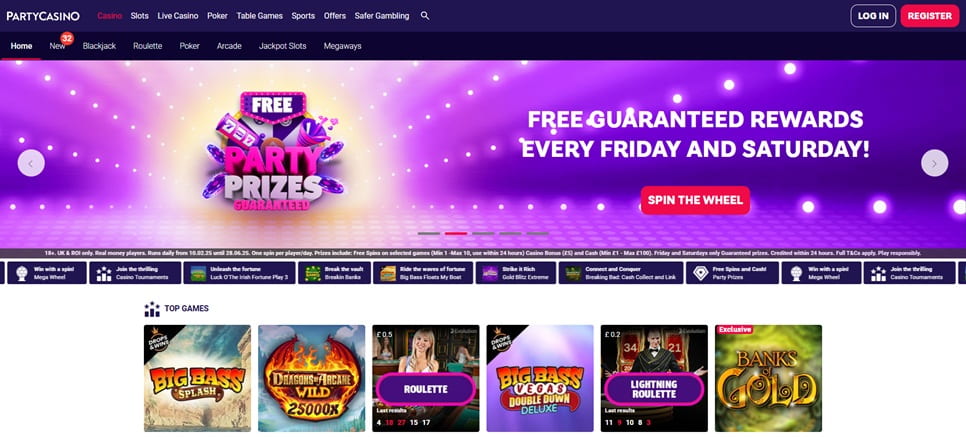Jump to first carousel slide indicator

(429, 234)
